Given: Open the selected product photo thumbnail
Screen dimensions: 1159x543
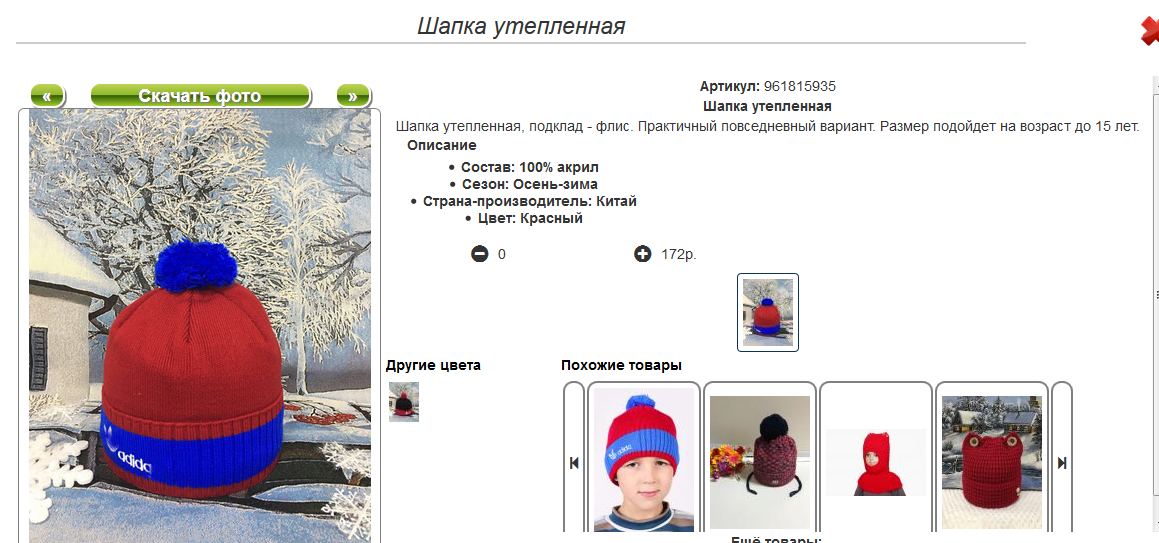Looking at the screenshot, I should pyautogui.click(x=768, y=313).
